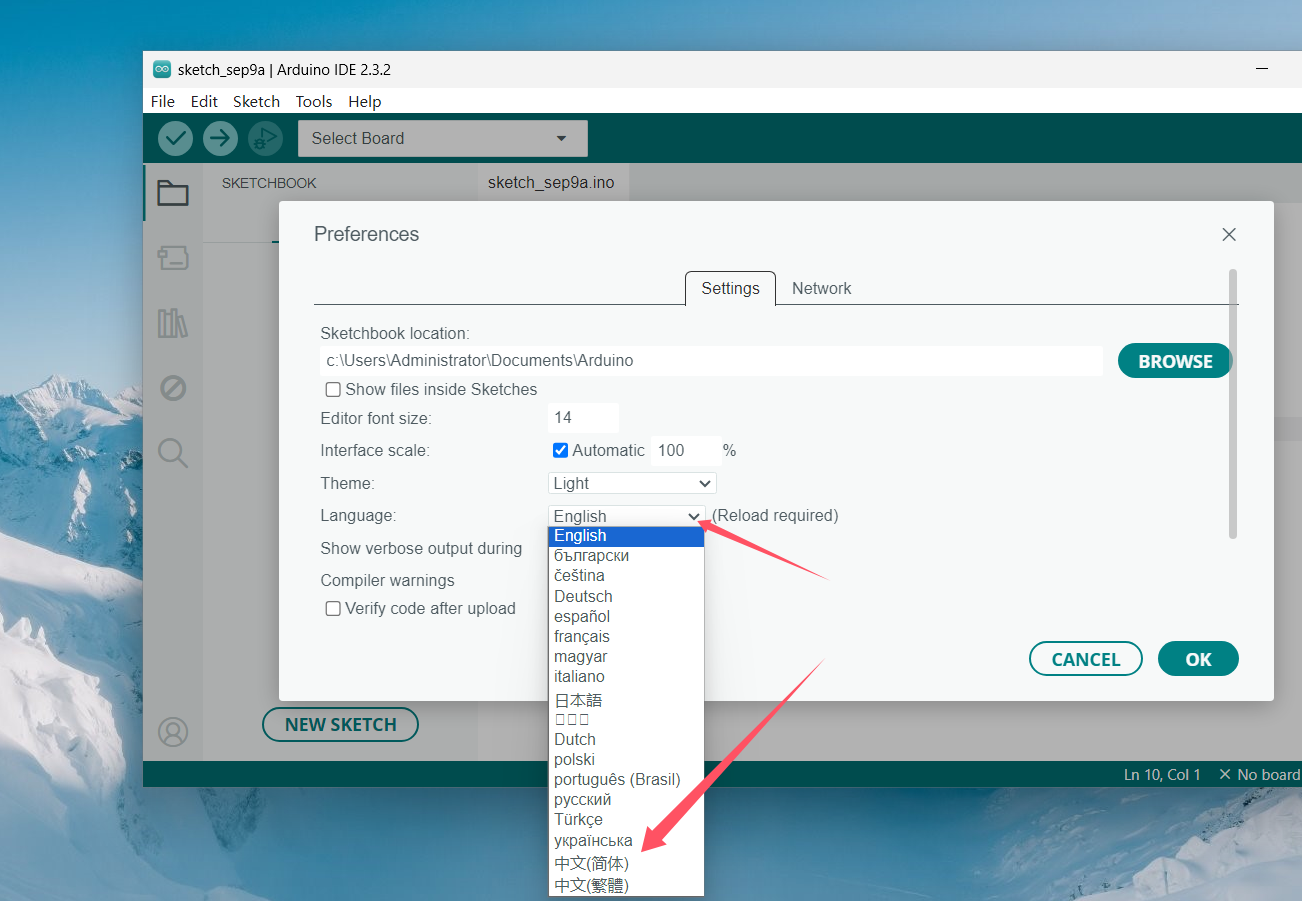Select български in the language list
Viewport: 1302px width, 901px height.
tap(626, 556)
